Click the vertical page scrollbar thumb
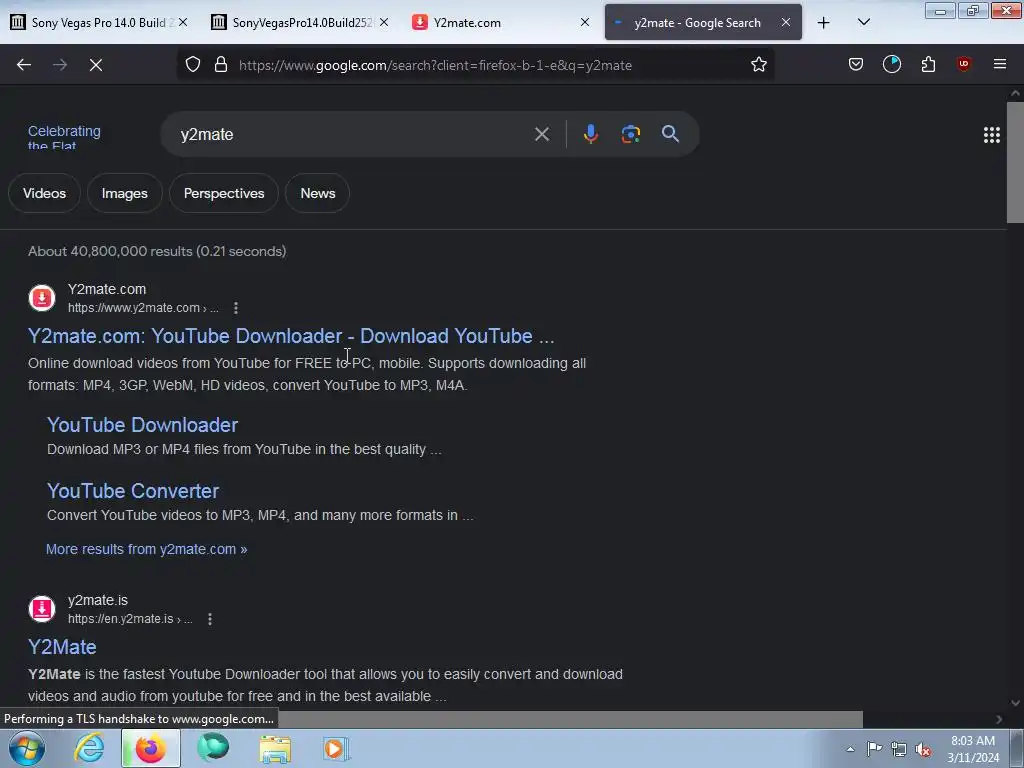Image resolution: width=1024 pixels, height=768 pixels. [x=1015, y=162]
